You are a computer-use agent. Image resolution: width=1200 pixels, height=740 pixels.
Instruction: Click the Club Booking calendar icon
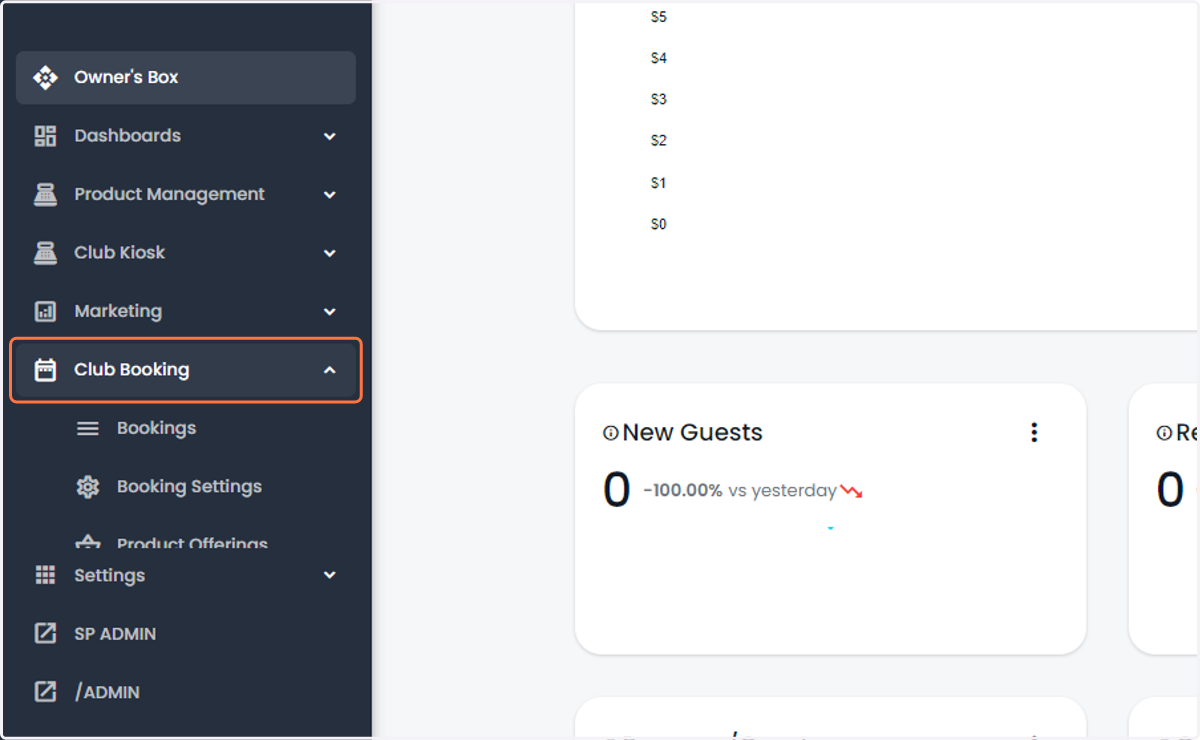point(45,370)
